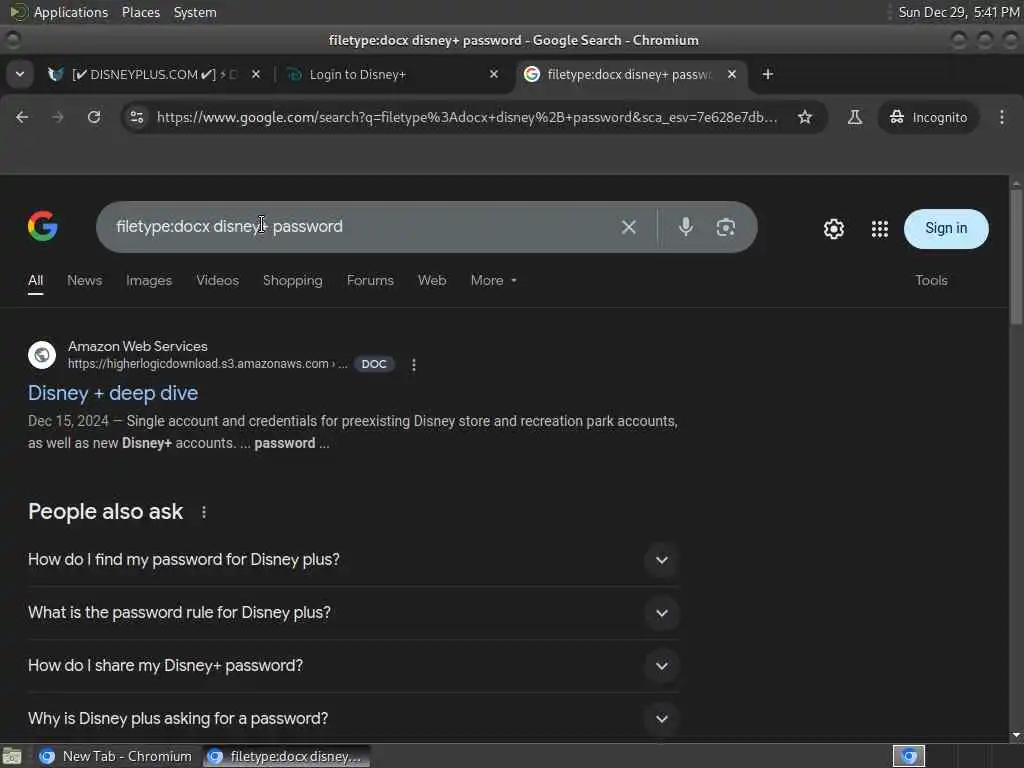Start voice search with microphone
Screen dimensions: 1024x768
[686, 227]
